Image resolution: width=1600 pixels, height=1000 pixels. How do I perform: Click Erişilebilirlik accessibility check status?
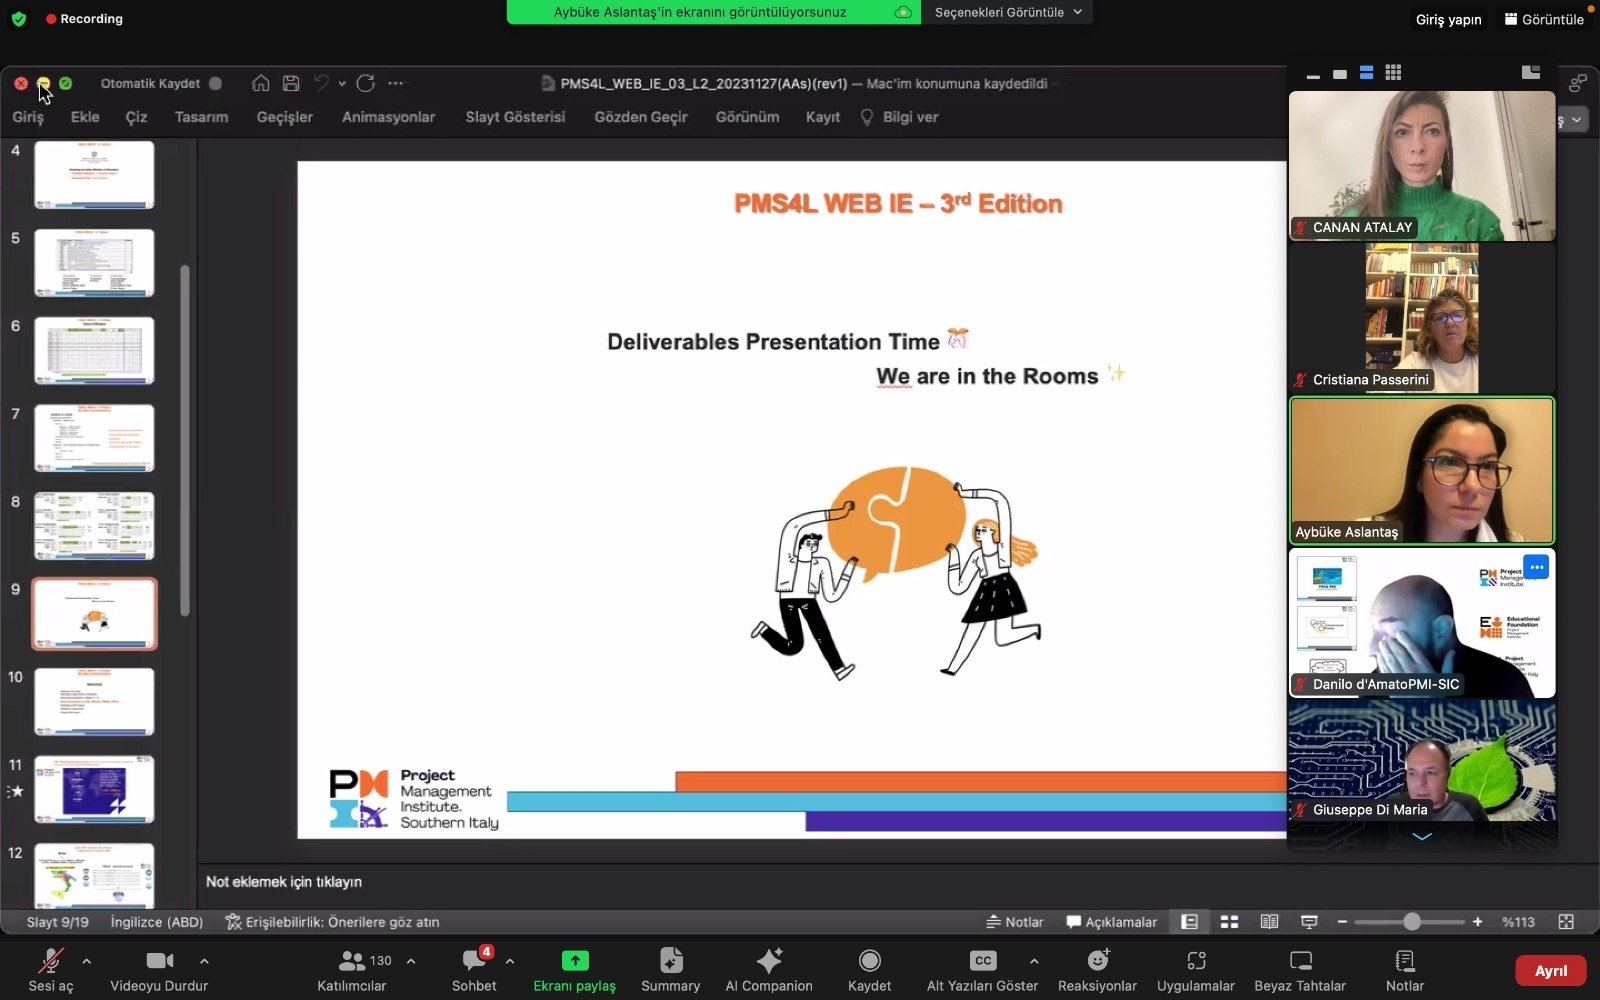[332, 922]
